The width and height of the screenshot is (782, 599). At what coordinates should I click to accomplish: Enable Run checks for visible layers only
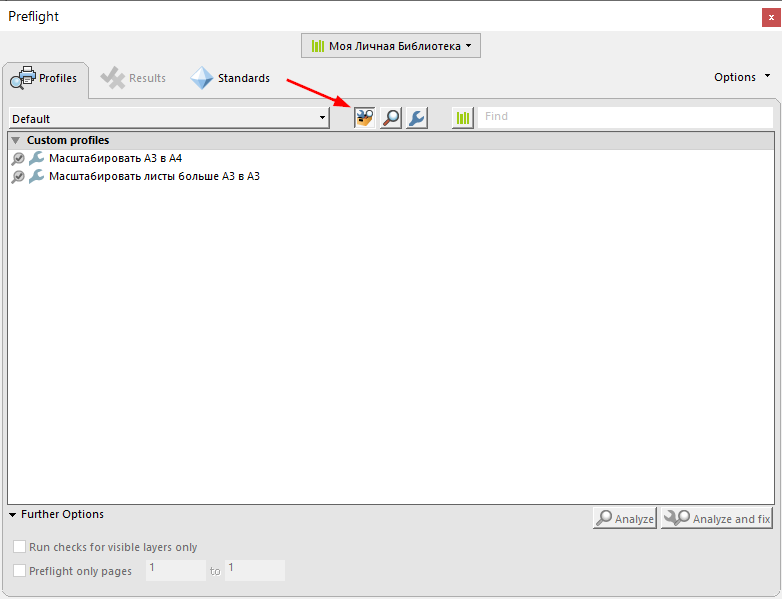[19, 547]
